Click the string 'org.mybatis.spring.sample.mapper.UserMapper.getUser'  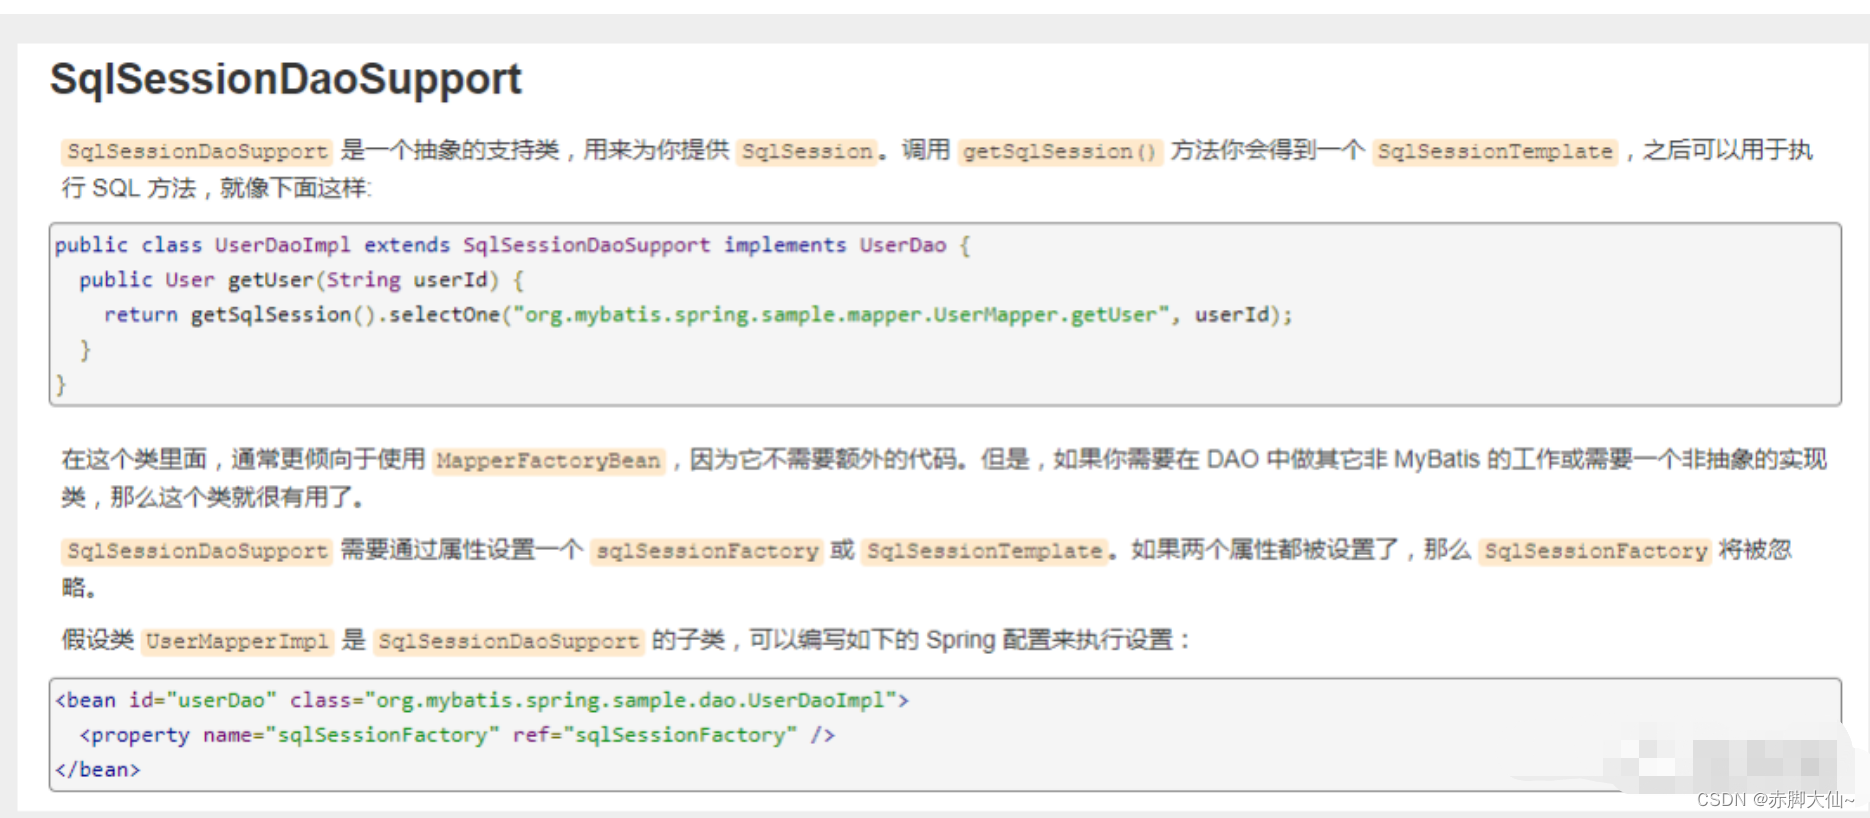pos(841,315)
